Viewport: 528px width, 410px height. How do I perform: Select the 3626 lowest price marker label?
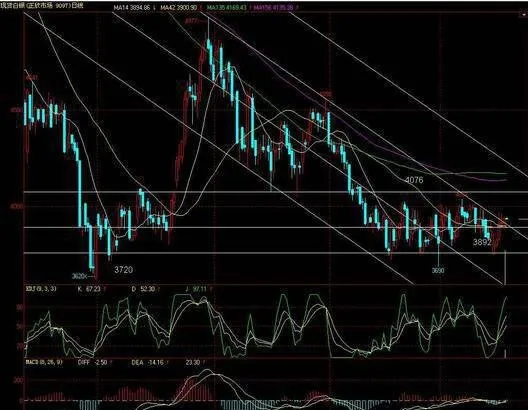coord(79,276)
